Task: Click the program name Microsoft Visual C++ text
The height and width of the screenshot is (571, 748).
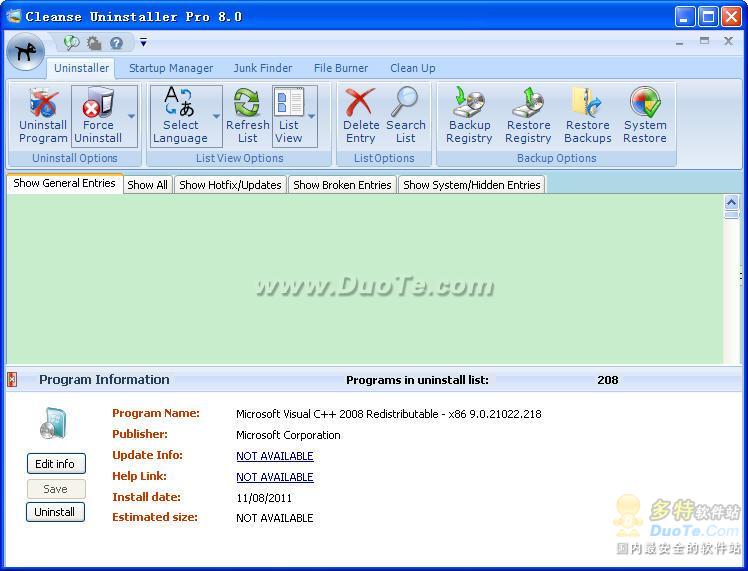Action: [389, 414]
